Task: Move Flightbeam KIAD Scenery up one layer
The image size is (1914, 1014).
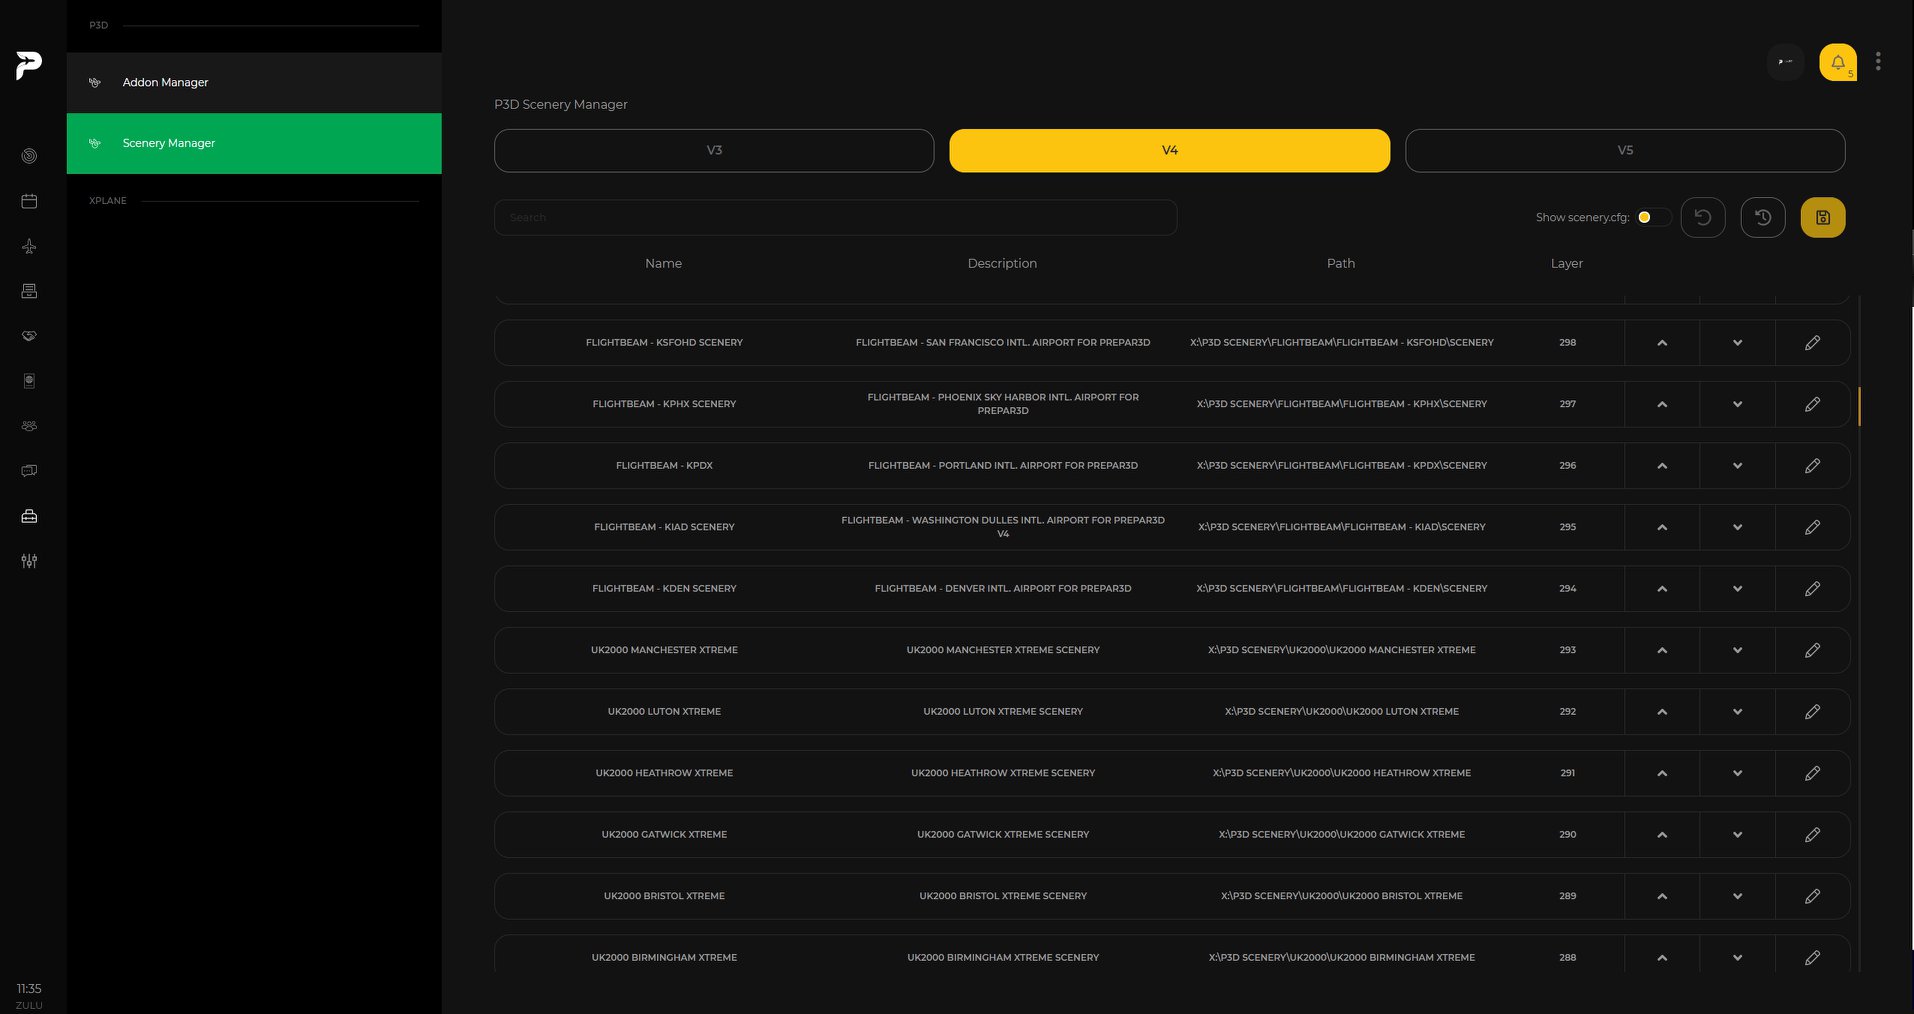Action: [x=1662, y=527]
